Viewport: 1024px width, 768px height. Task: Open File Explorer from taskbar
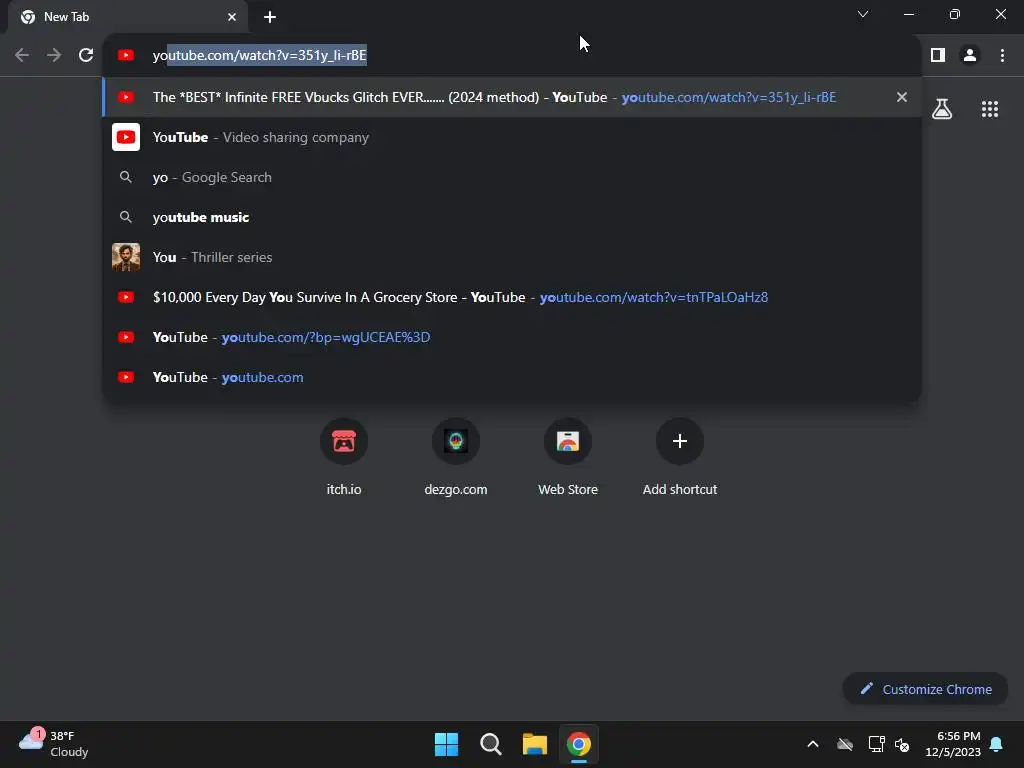(534, 744)
